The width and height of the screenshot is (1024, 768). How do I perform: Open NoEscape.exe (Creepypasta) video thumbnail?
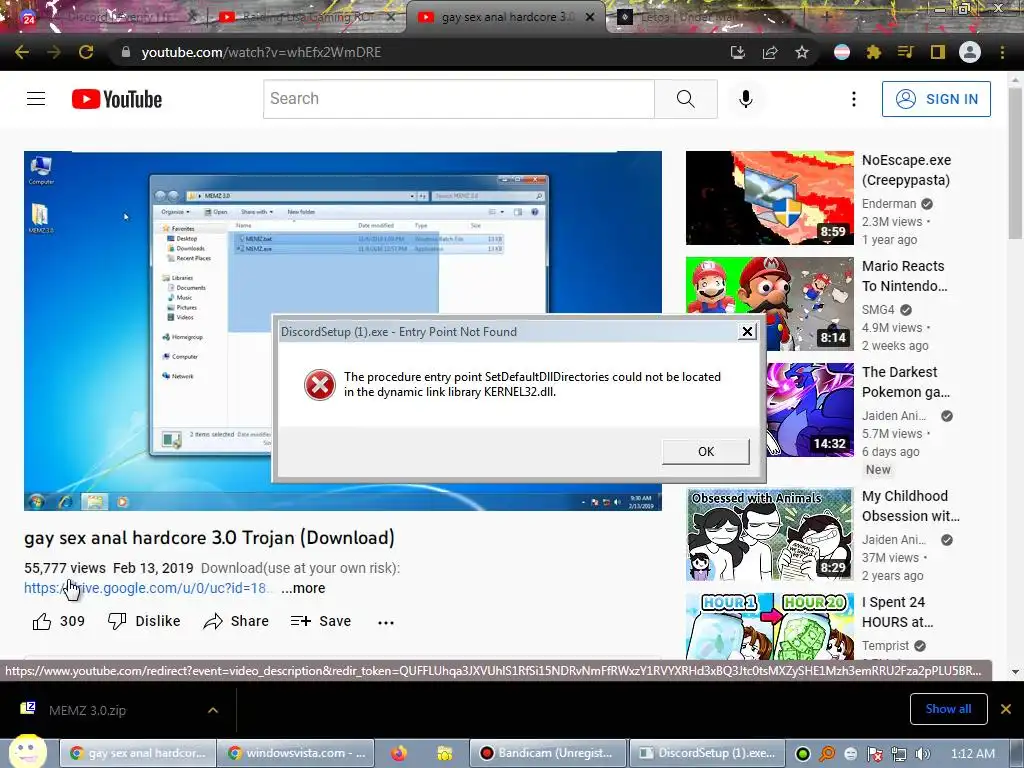[769, 198]
